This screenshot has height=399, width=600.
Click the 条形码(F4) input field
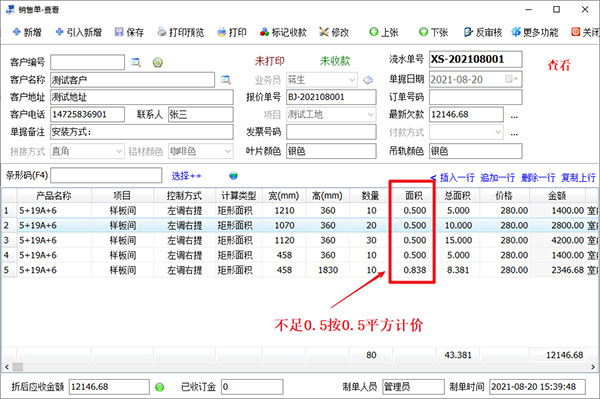pos(106,176)
